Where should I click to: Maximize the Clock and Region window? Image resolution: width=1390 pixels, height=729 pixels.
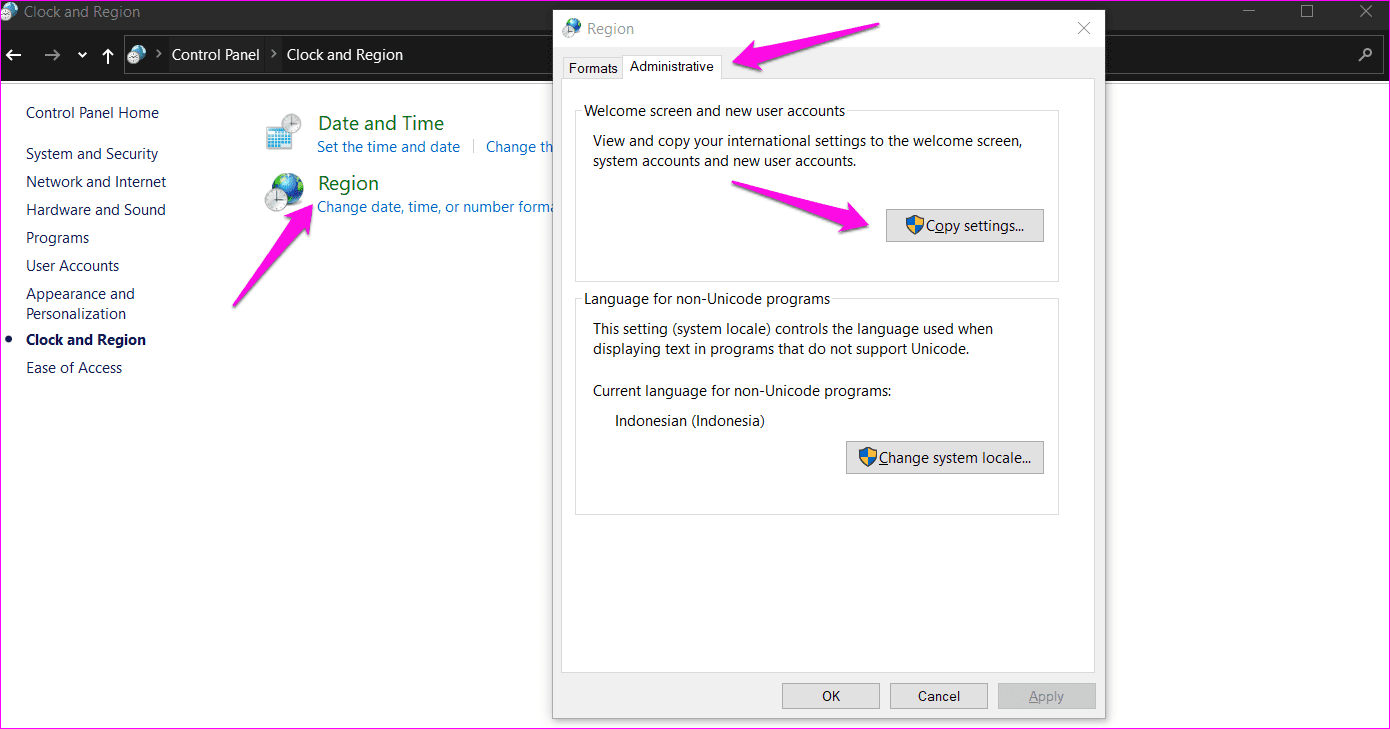pyautogui.click(x=1306, y=12)
